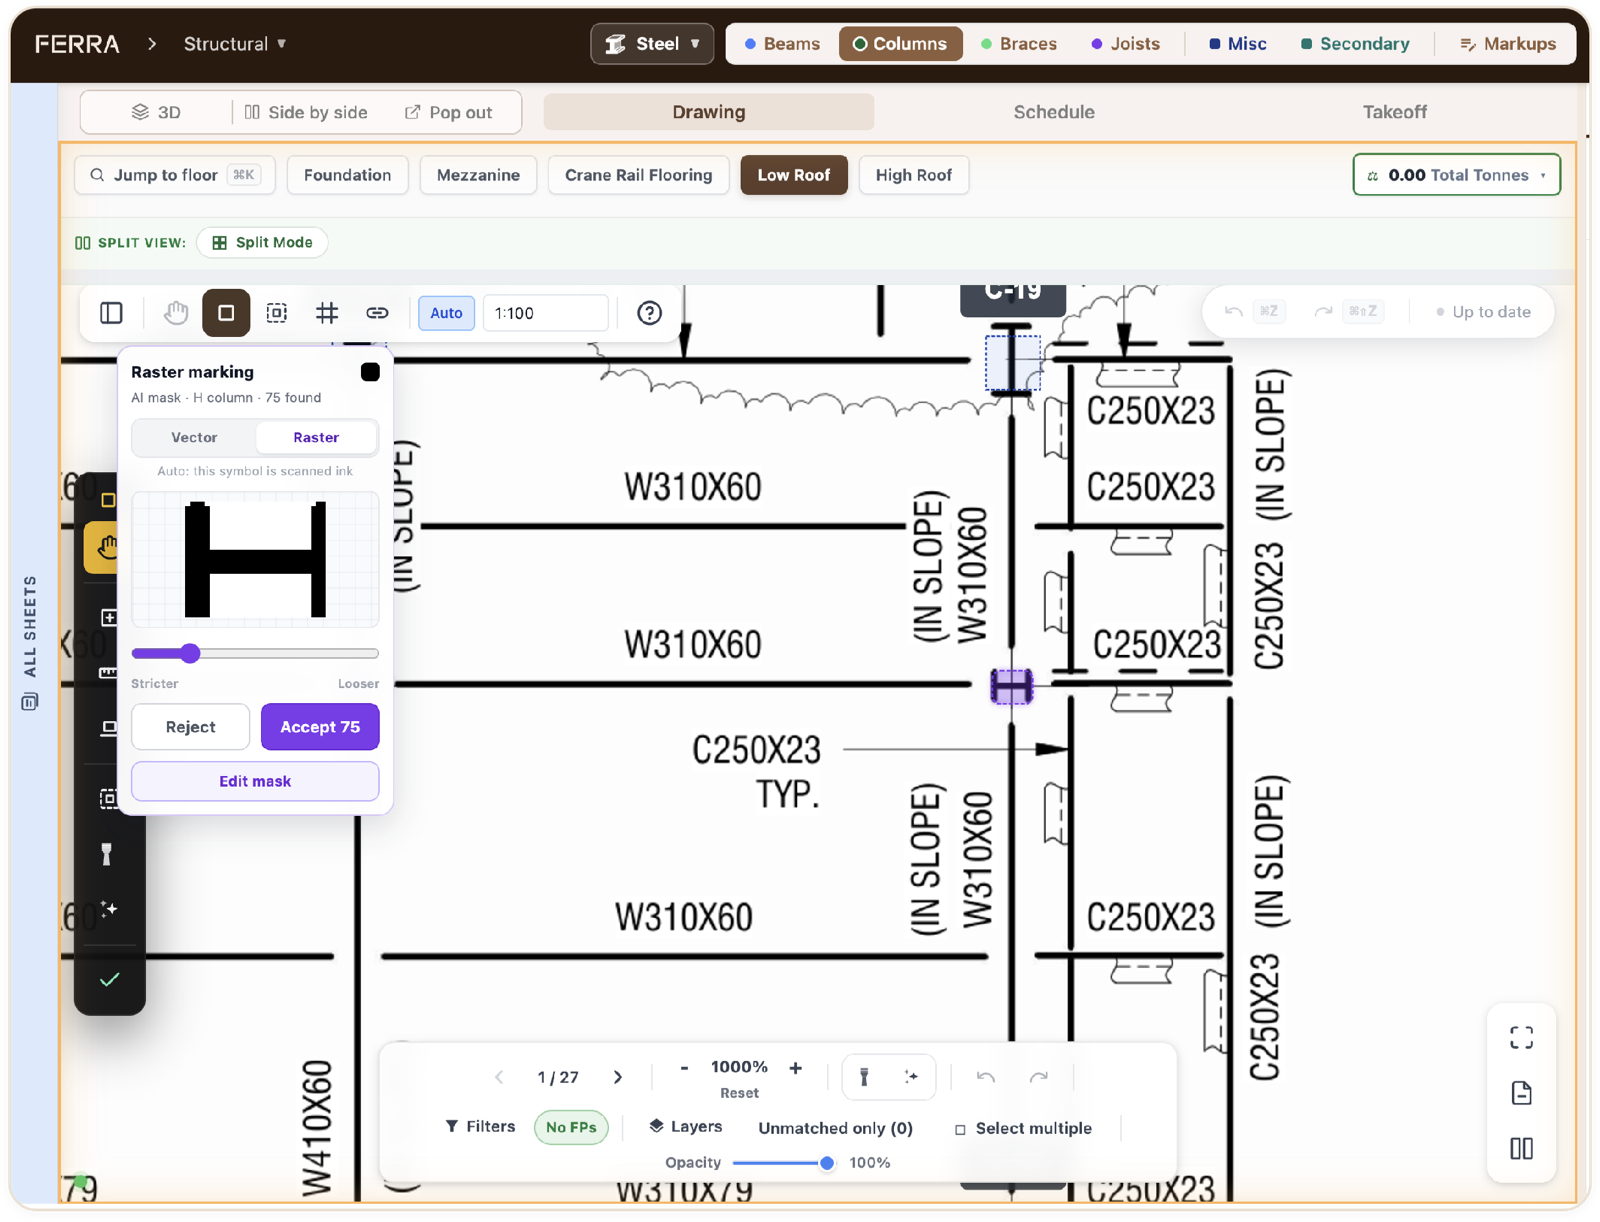Viewport: 1600px width, 1222px height.
Task: Open the Layers menu
Action: [x=685, y=1127]
